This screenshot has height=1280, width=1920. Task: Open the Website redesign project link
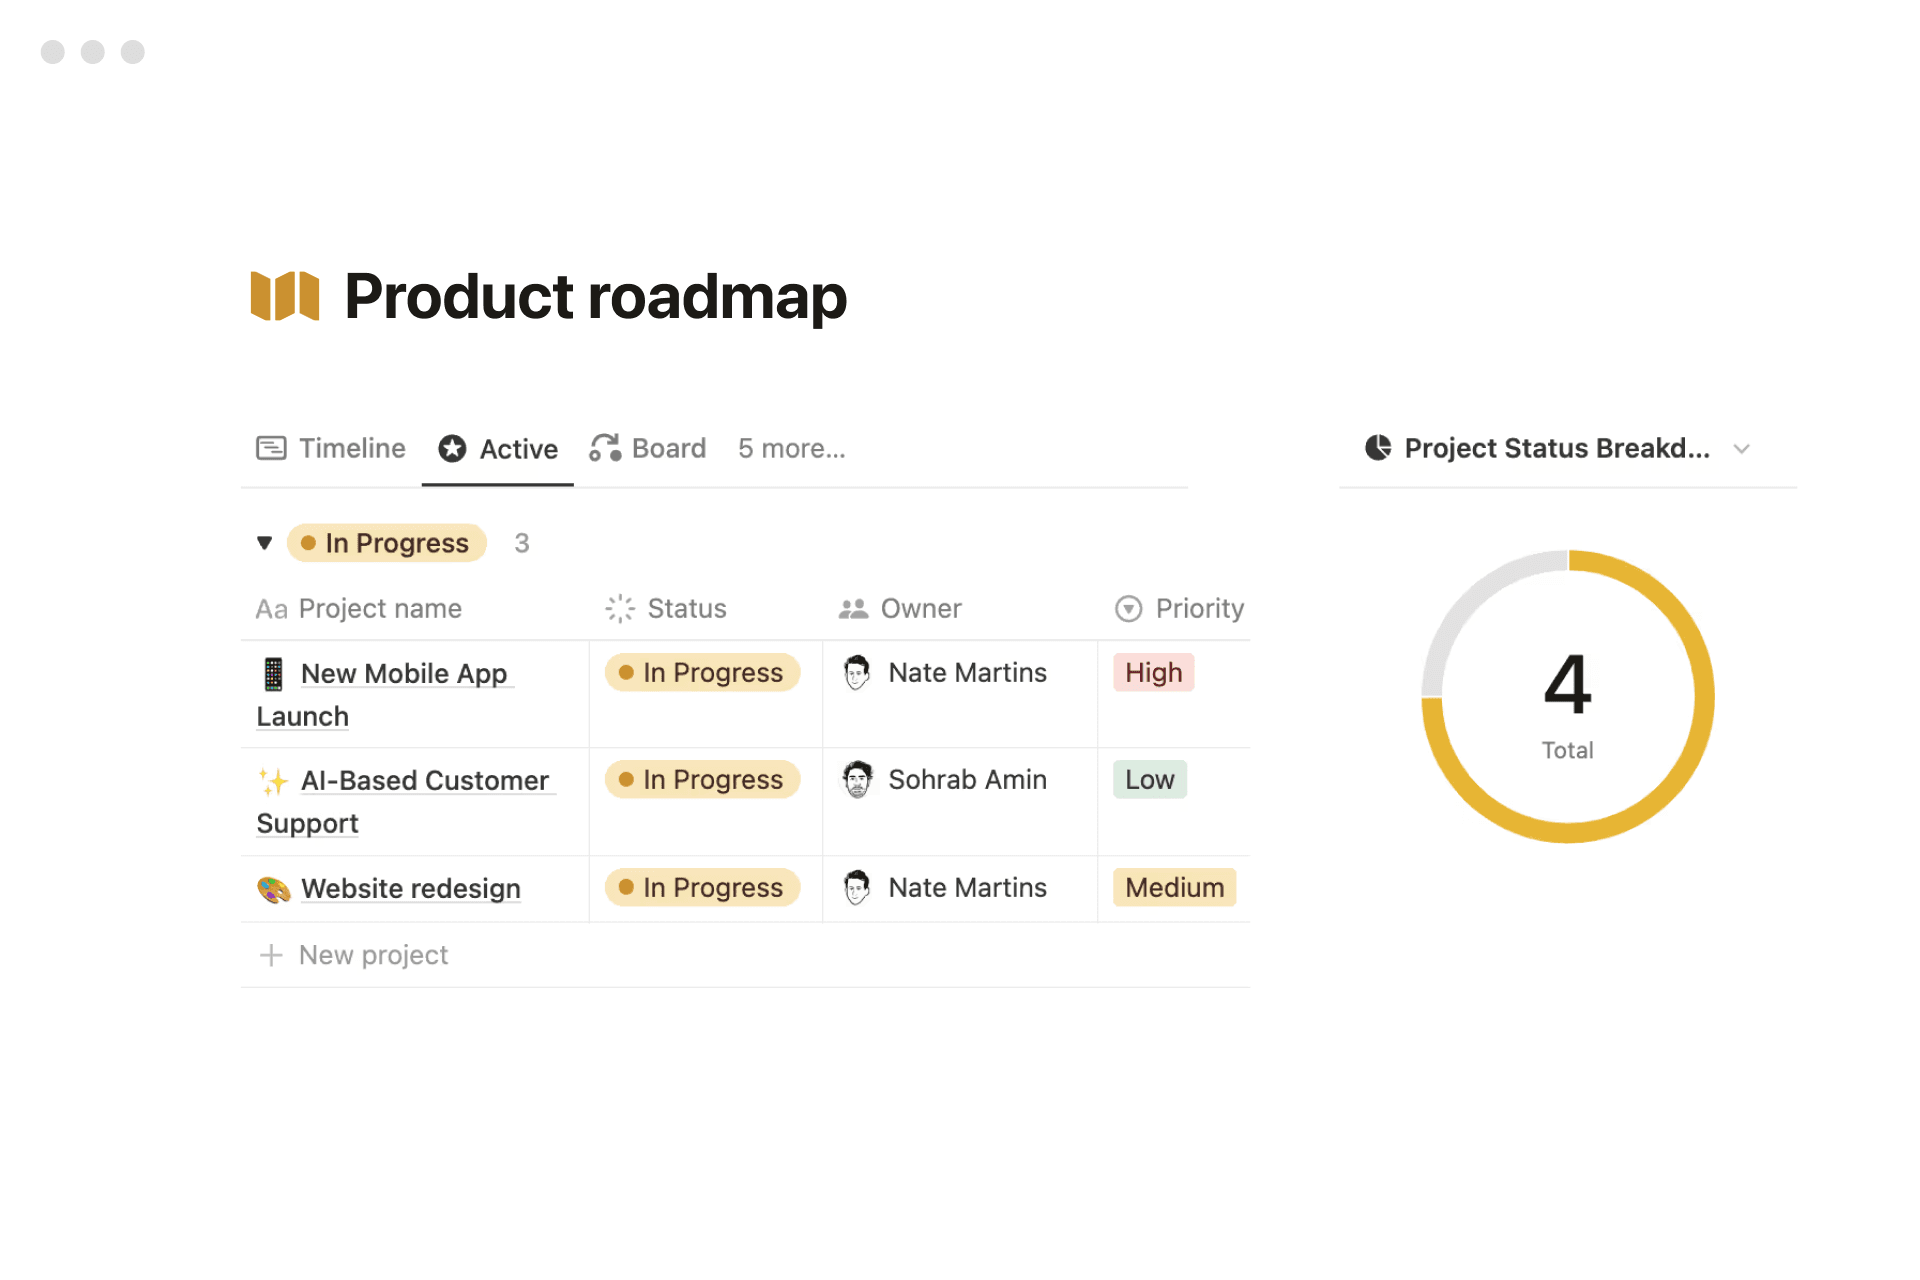pos(410,888)
